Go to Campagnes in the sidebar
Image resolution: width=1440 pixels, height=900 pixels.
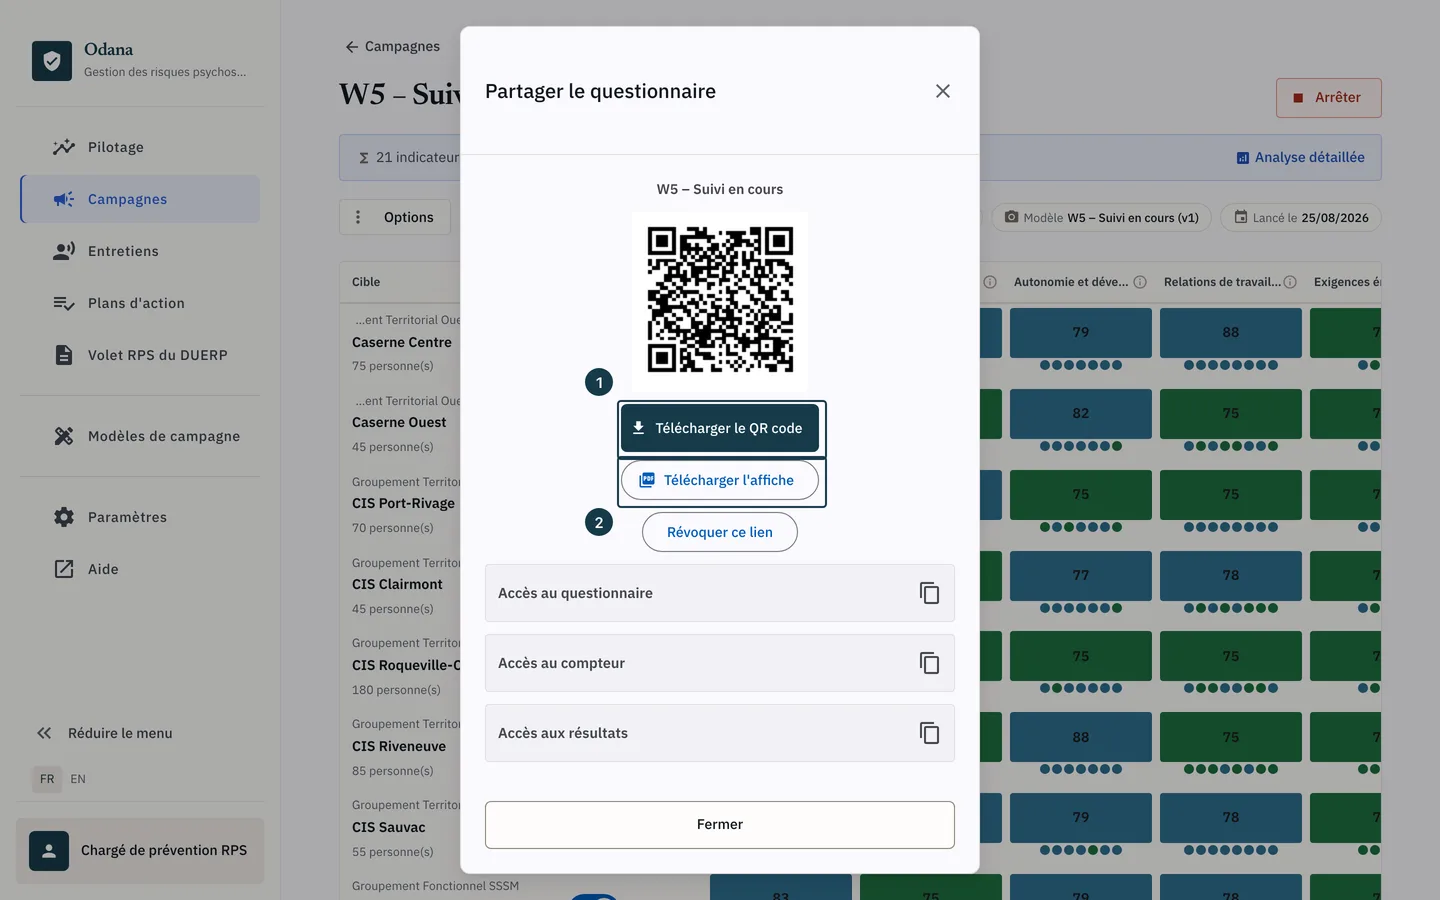coord(140,199)
